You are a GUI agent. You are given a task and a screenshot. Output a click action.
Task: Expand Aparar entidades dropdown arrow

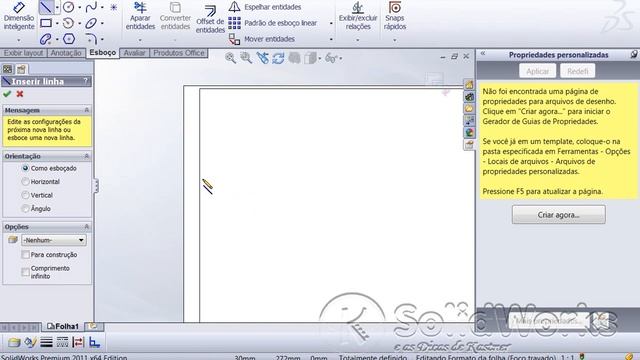click(x=140, y=40)
